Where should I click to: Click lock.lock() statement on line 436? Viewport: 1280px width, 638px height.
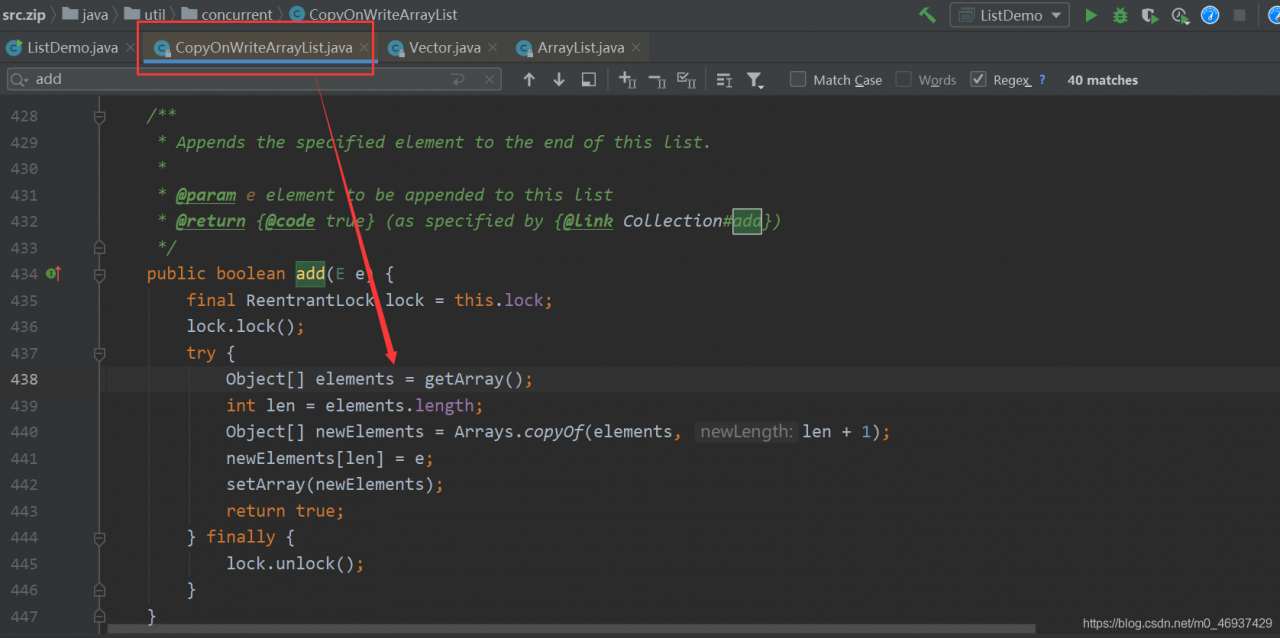tap(245, 326)
